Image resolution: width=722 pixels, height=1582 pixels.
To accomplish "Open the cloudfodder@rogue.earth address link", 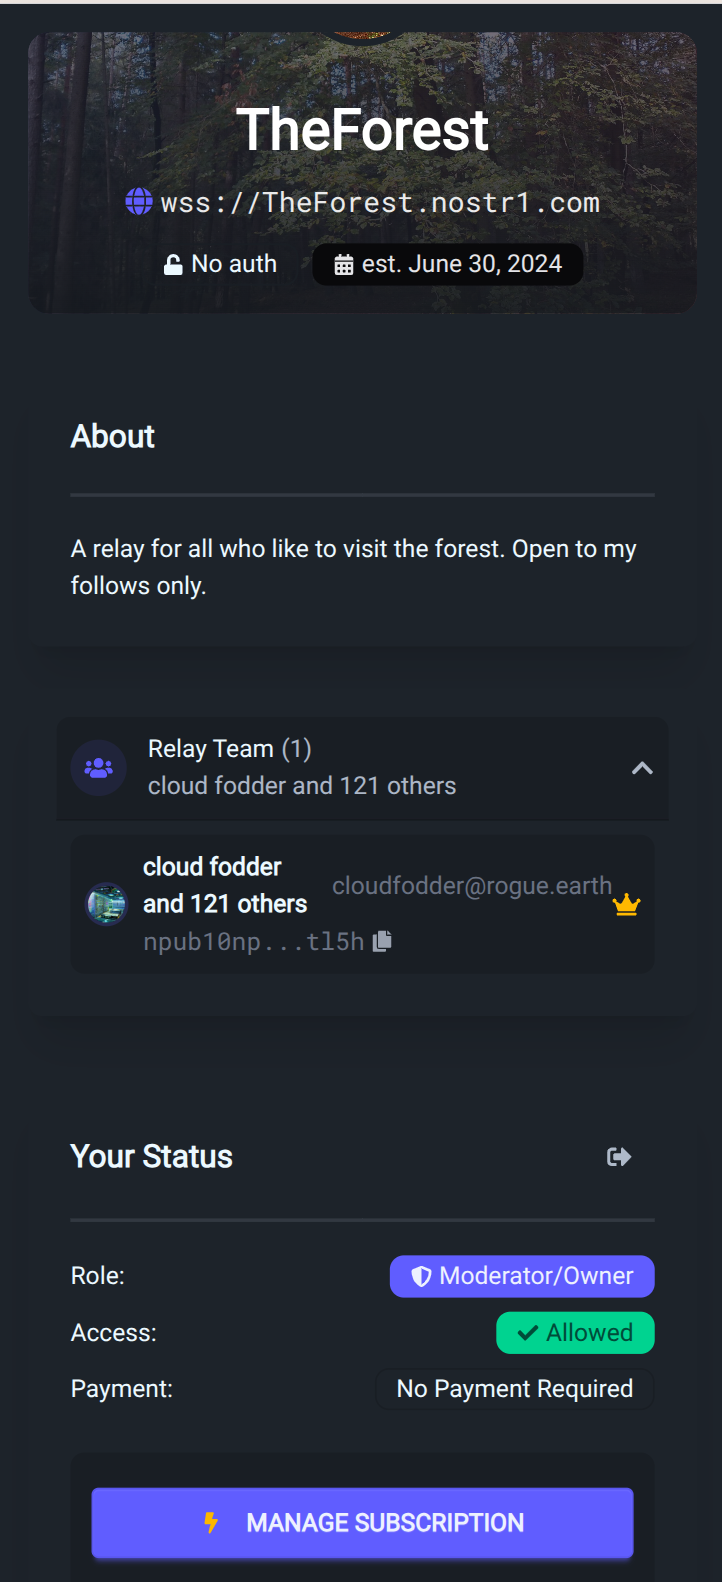I will (472, 886).
